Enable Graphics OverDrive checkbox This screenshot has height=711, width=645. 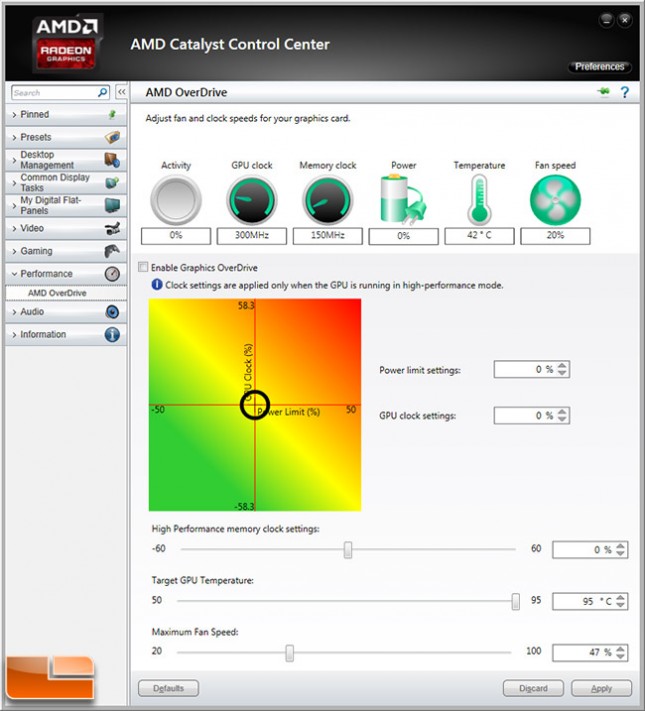(143, 267)
